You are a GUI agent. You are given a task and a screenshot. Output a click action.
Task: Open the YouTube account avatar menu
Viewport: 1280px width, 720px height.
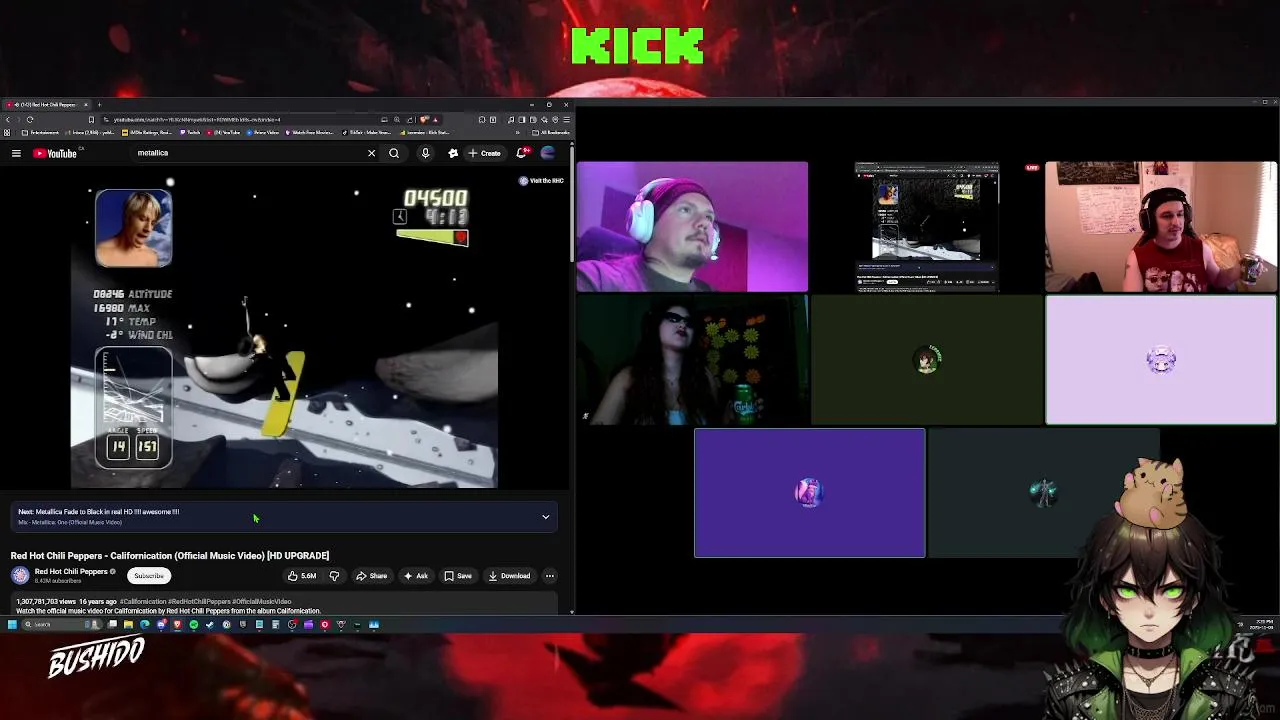tap(547, 153)
